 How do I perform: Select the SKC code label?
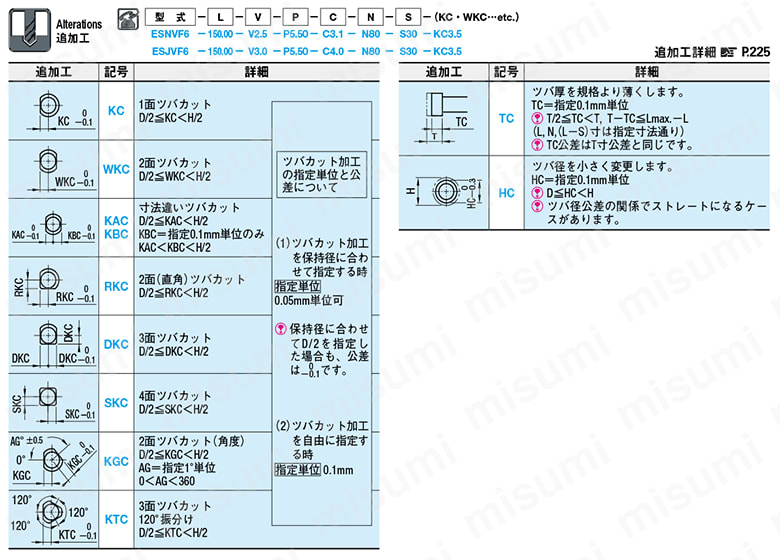click(116, 402)
